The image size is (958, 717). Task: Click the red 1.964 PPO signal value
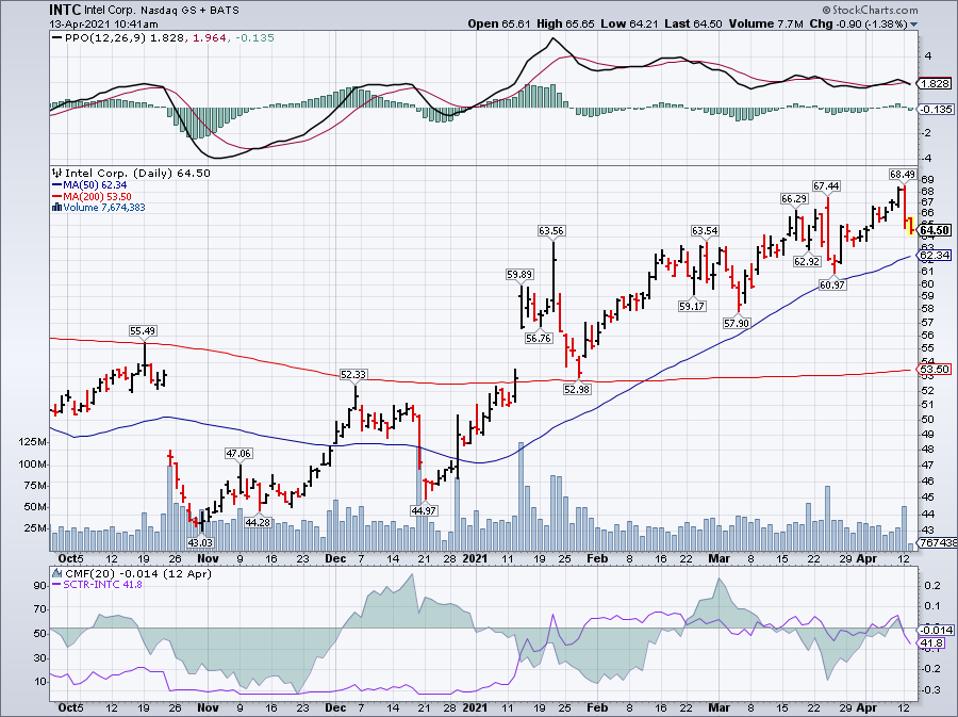click(210, 38)
